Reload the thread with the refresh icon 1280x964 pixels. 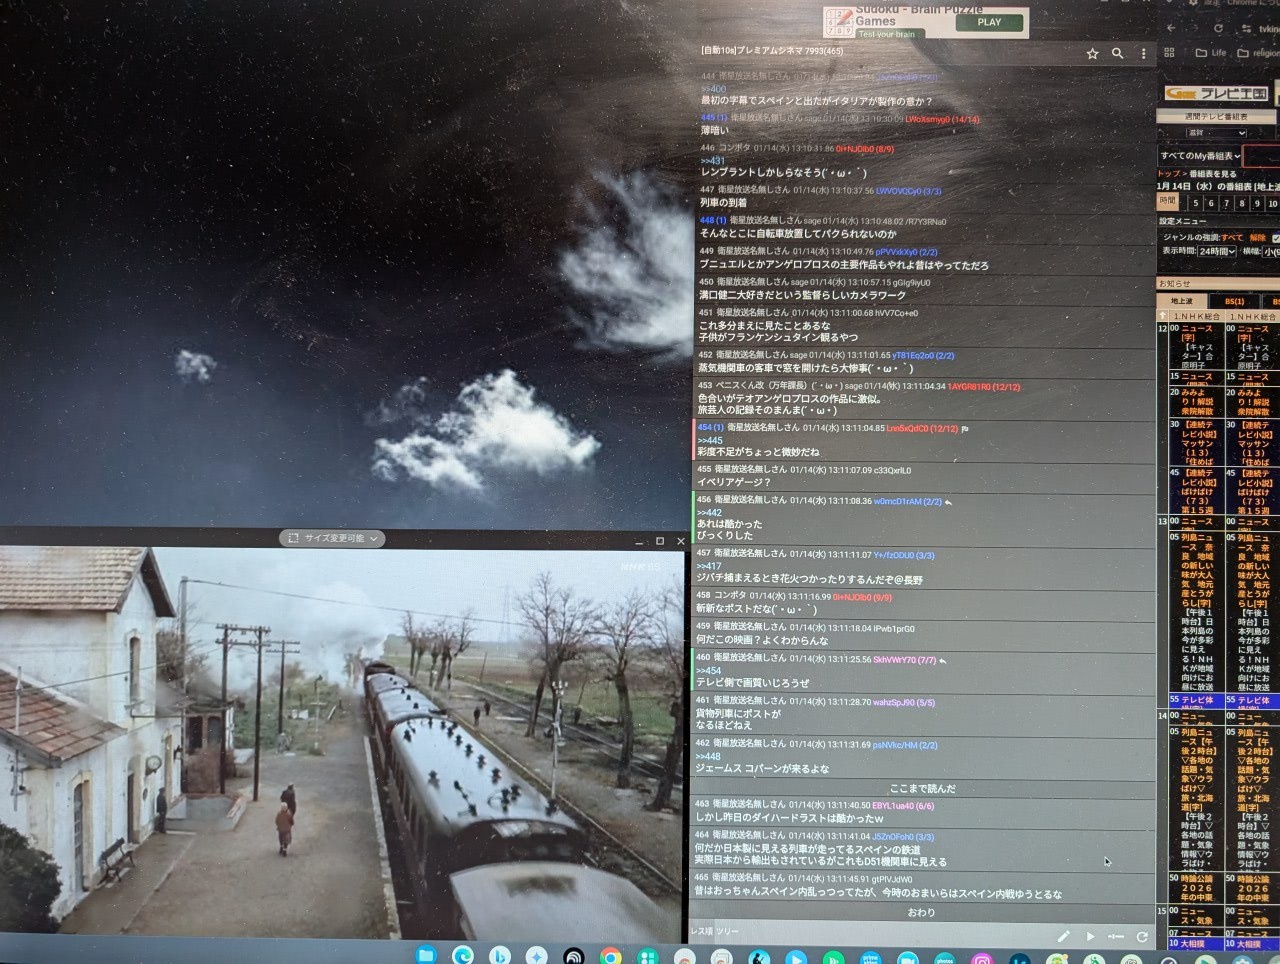(1142, 936)
